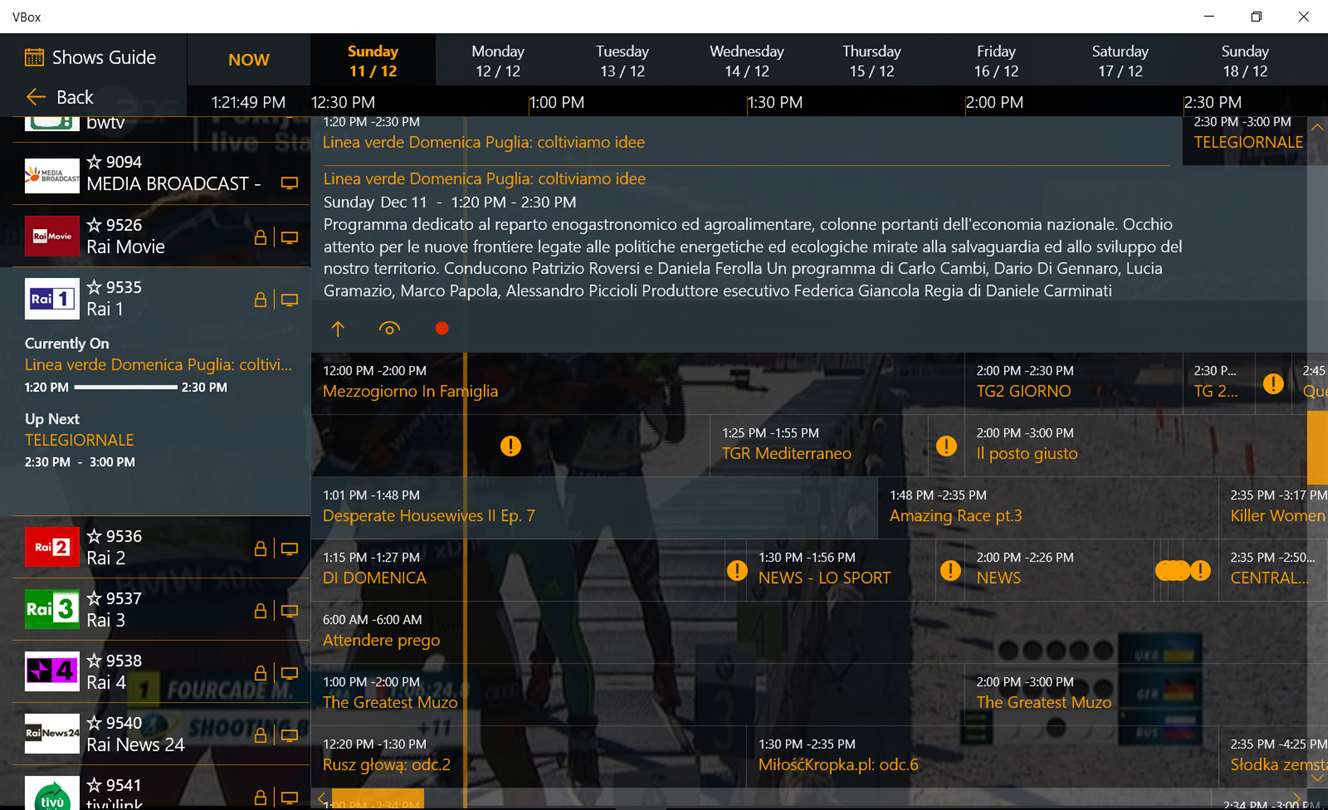Image resolution: width=1328 pixels, height=810 pixels.
Task: Click the Back arrow icon
Action: 36,97
